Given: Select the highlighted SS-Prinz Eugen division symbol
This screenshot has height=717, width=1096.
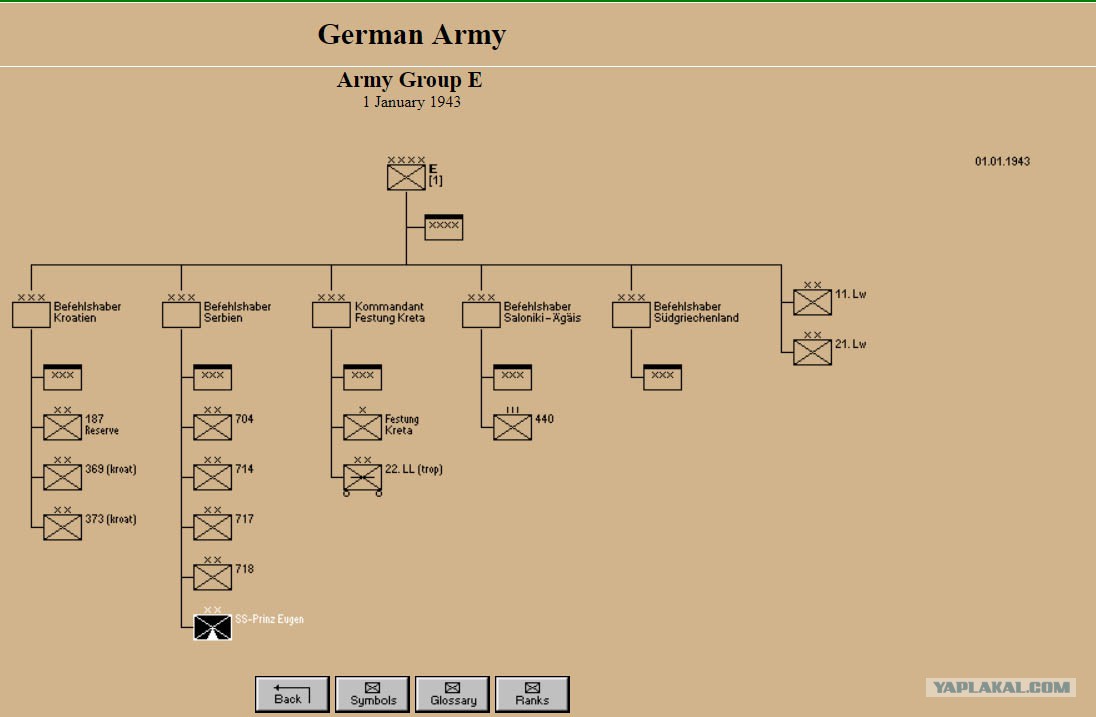Looking at the screenshot, I should pyautogui.click(x=212, y=627).
